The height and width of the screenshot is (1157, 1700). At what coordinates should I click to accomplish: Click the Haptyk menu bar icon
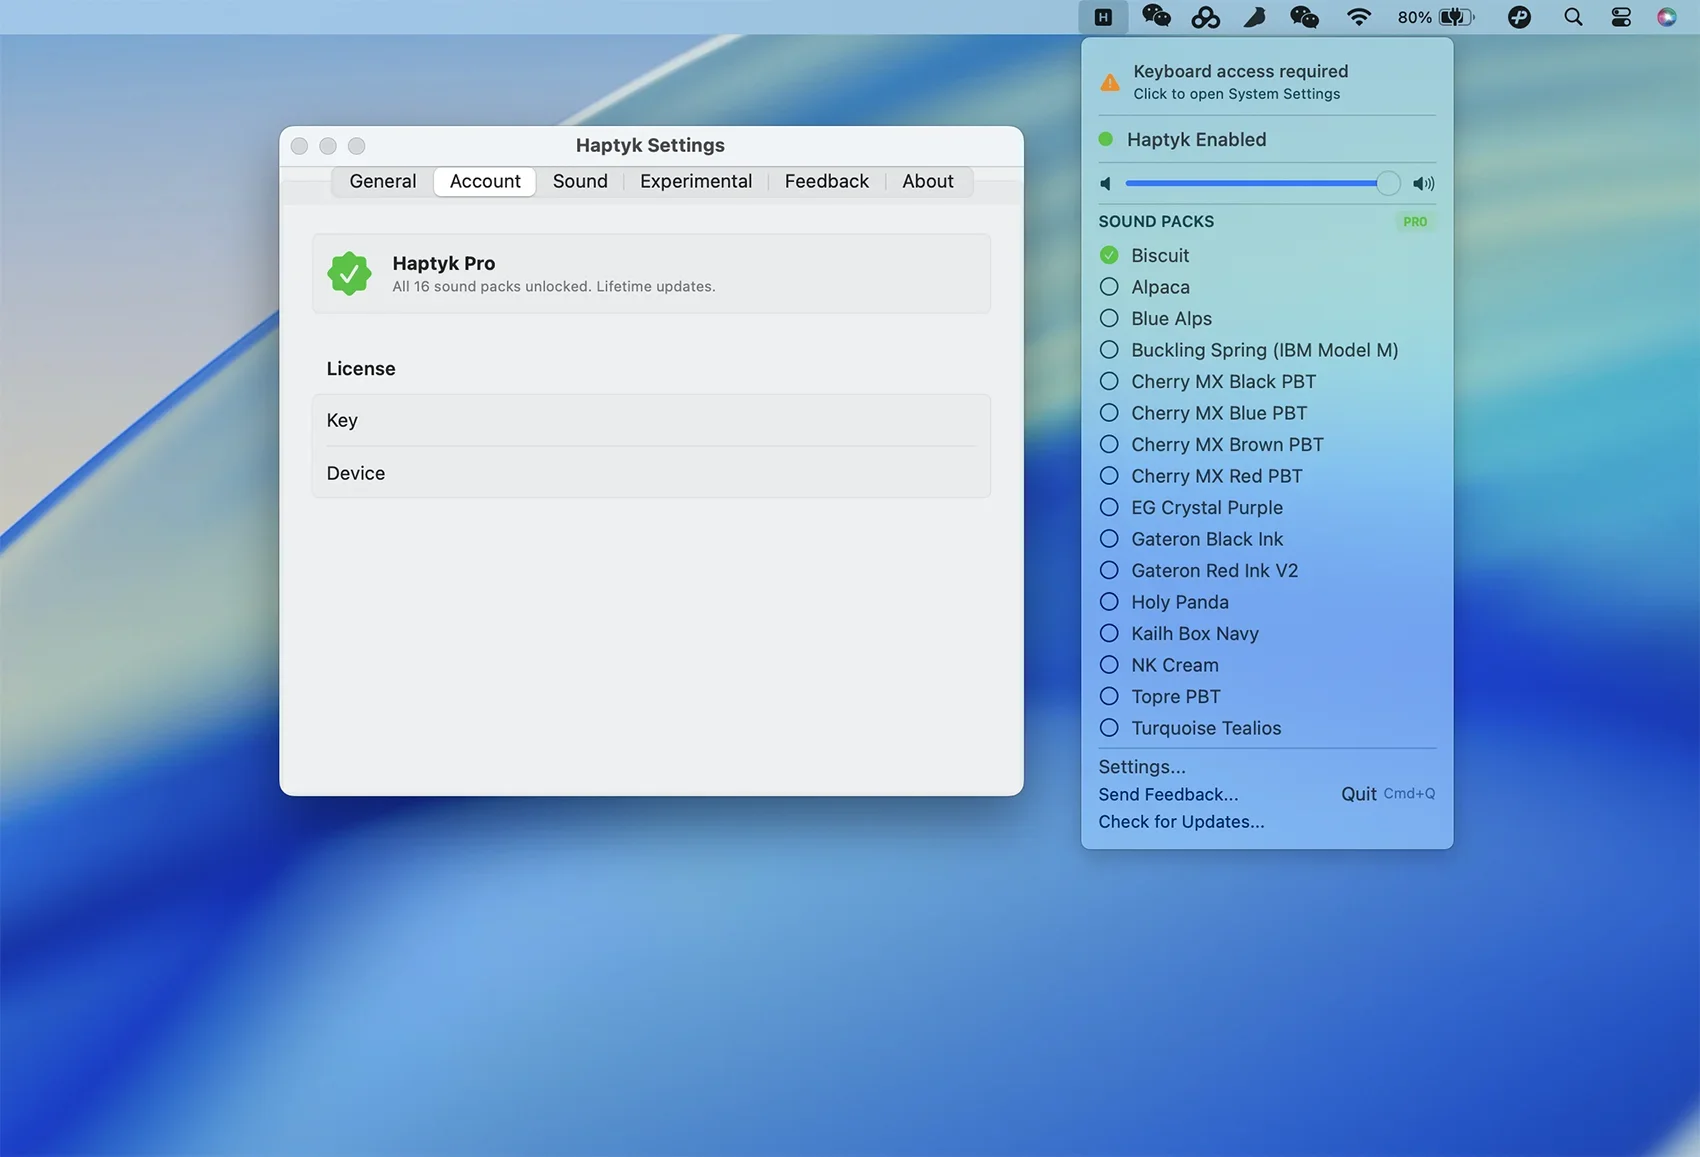(x=1103, y=17)
